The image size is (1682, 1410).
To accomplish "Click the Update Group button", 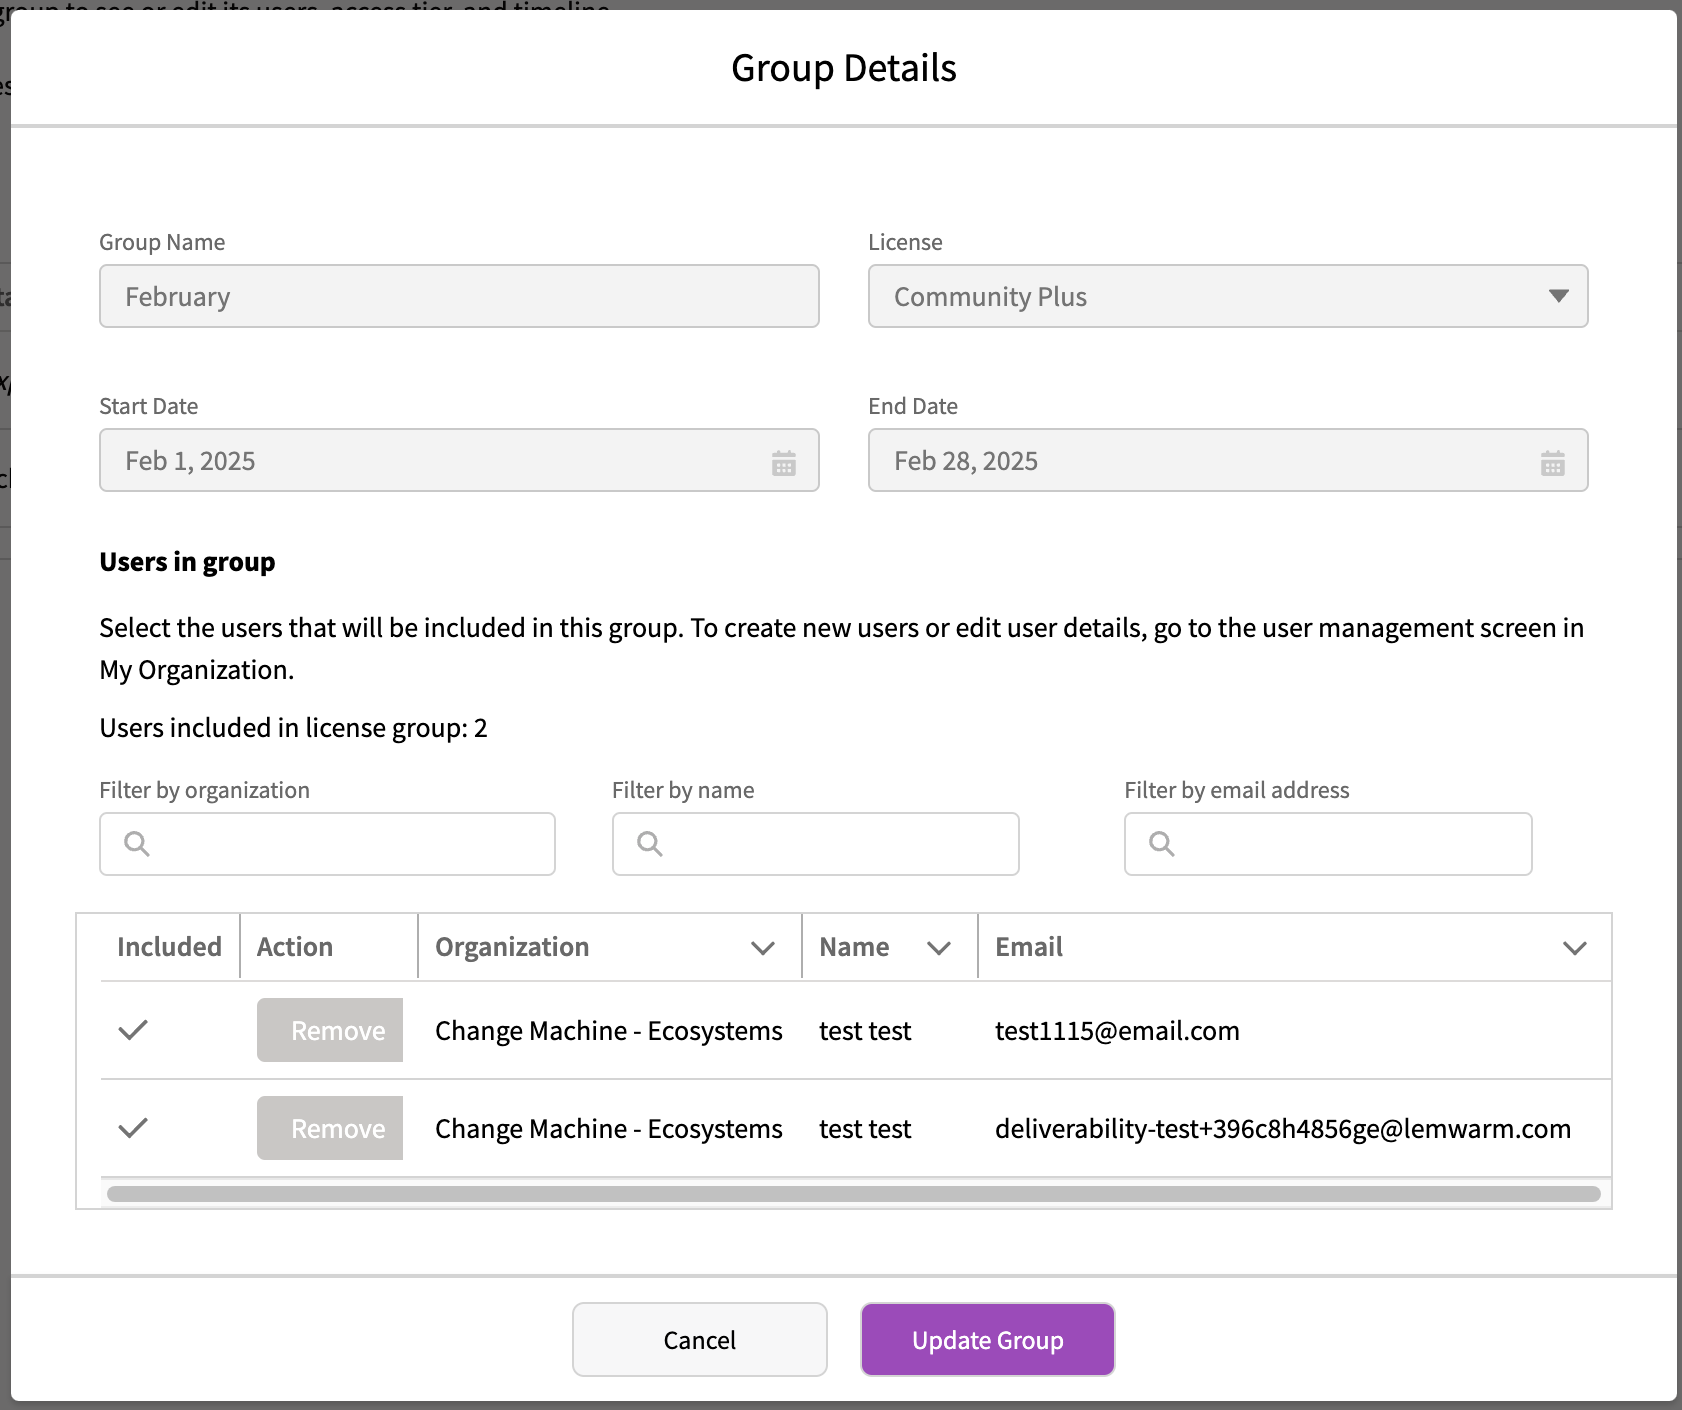I will click(987, 1339).
